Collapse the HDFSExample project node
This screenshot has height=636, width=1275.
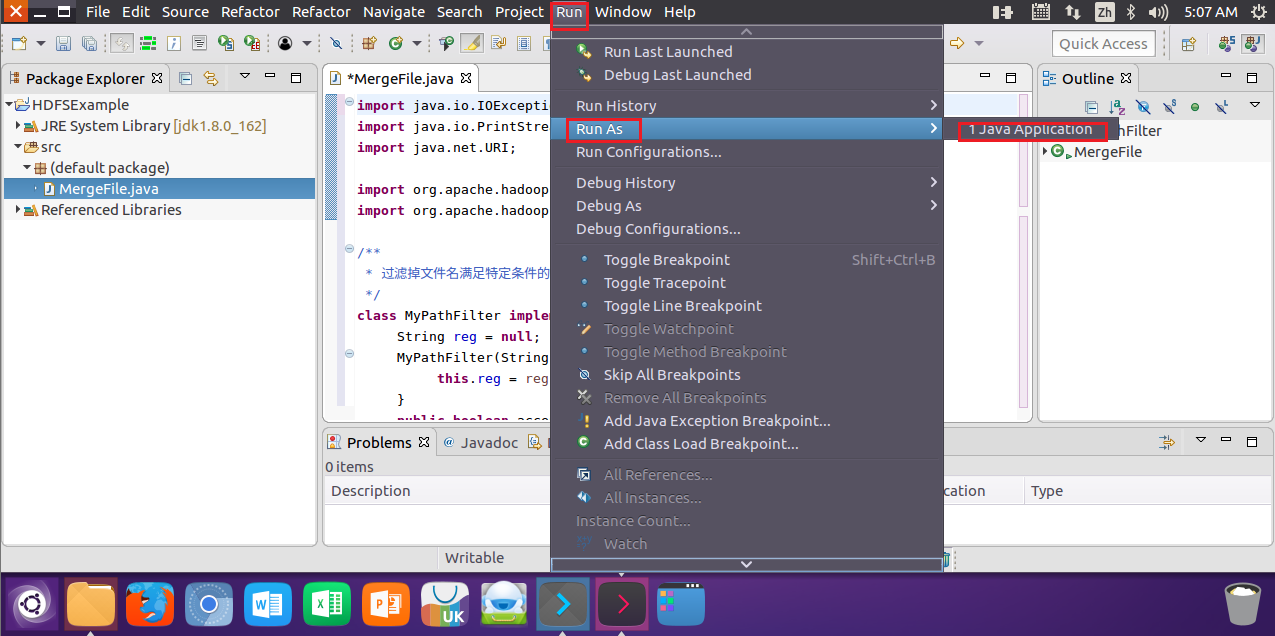coord(9,105)
